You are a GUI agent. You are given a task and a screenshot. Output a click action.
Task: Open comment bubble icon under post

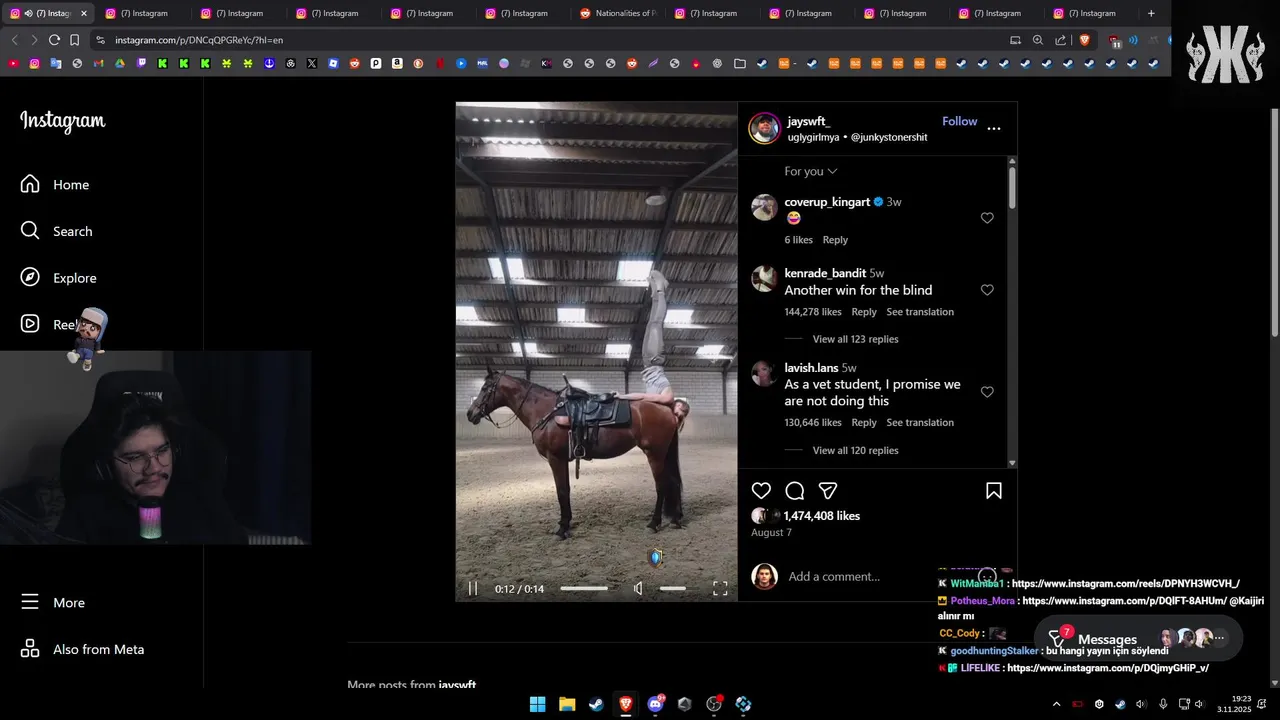pyautogui.click(x=795, y=491)
